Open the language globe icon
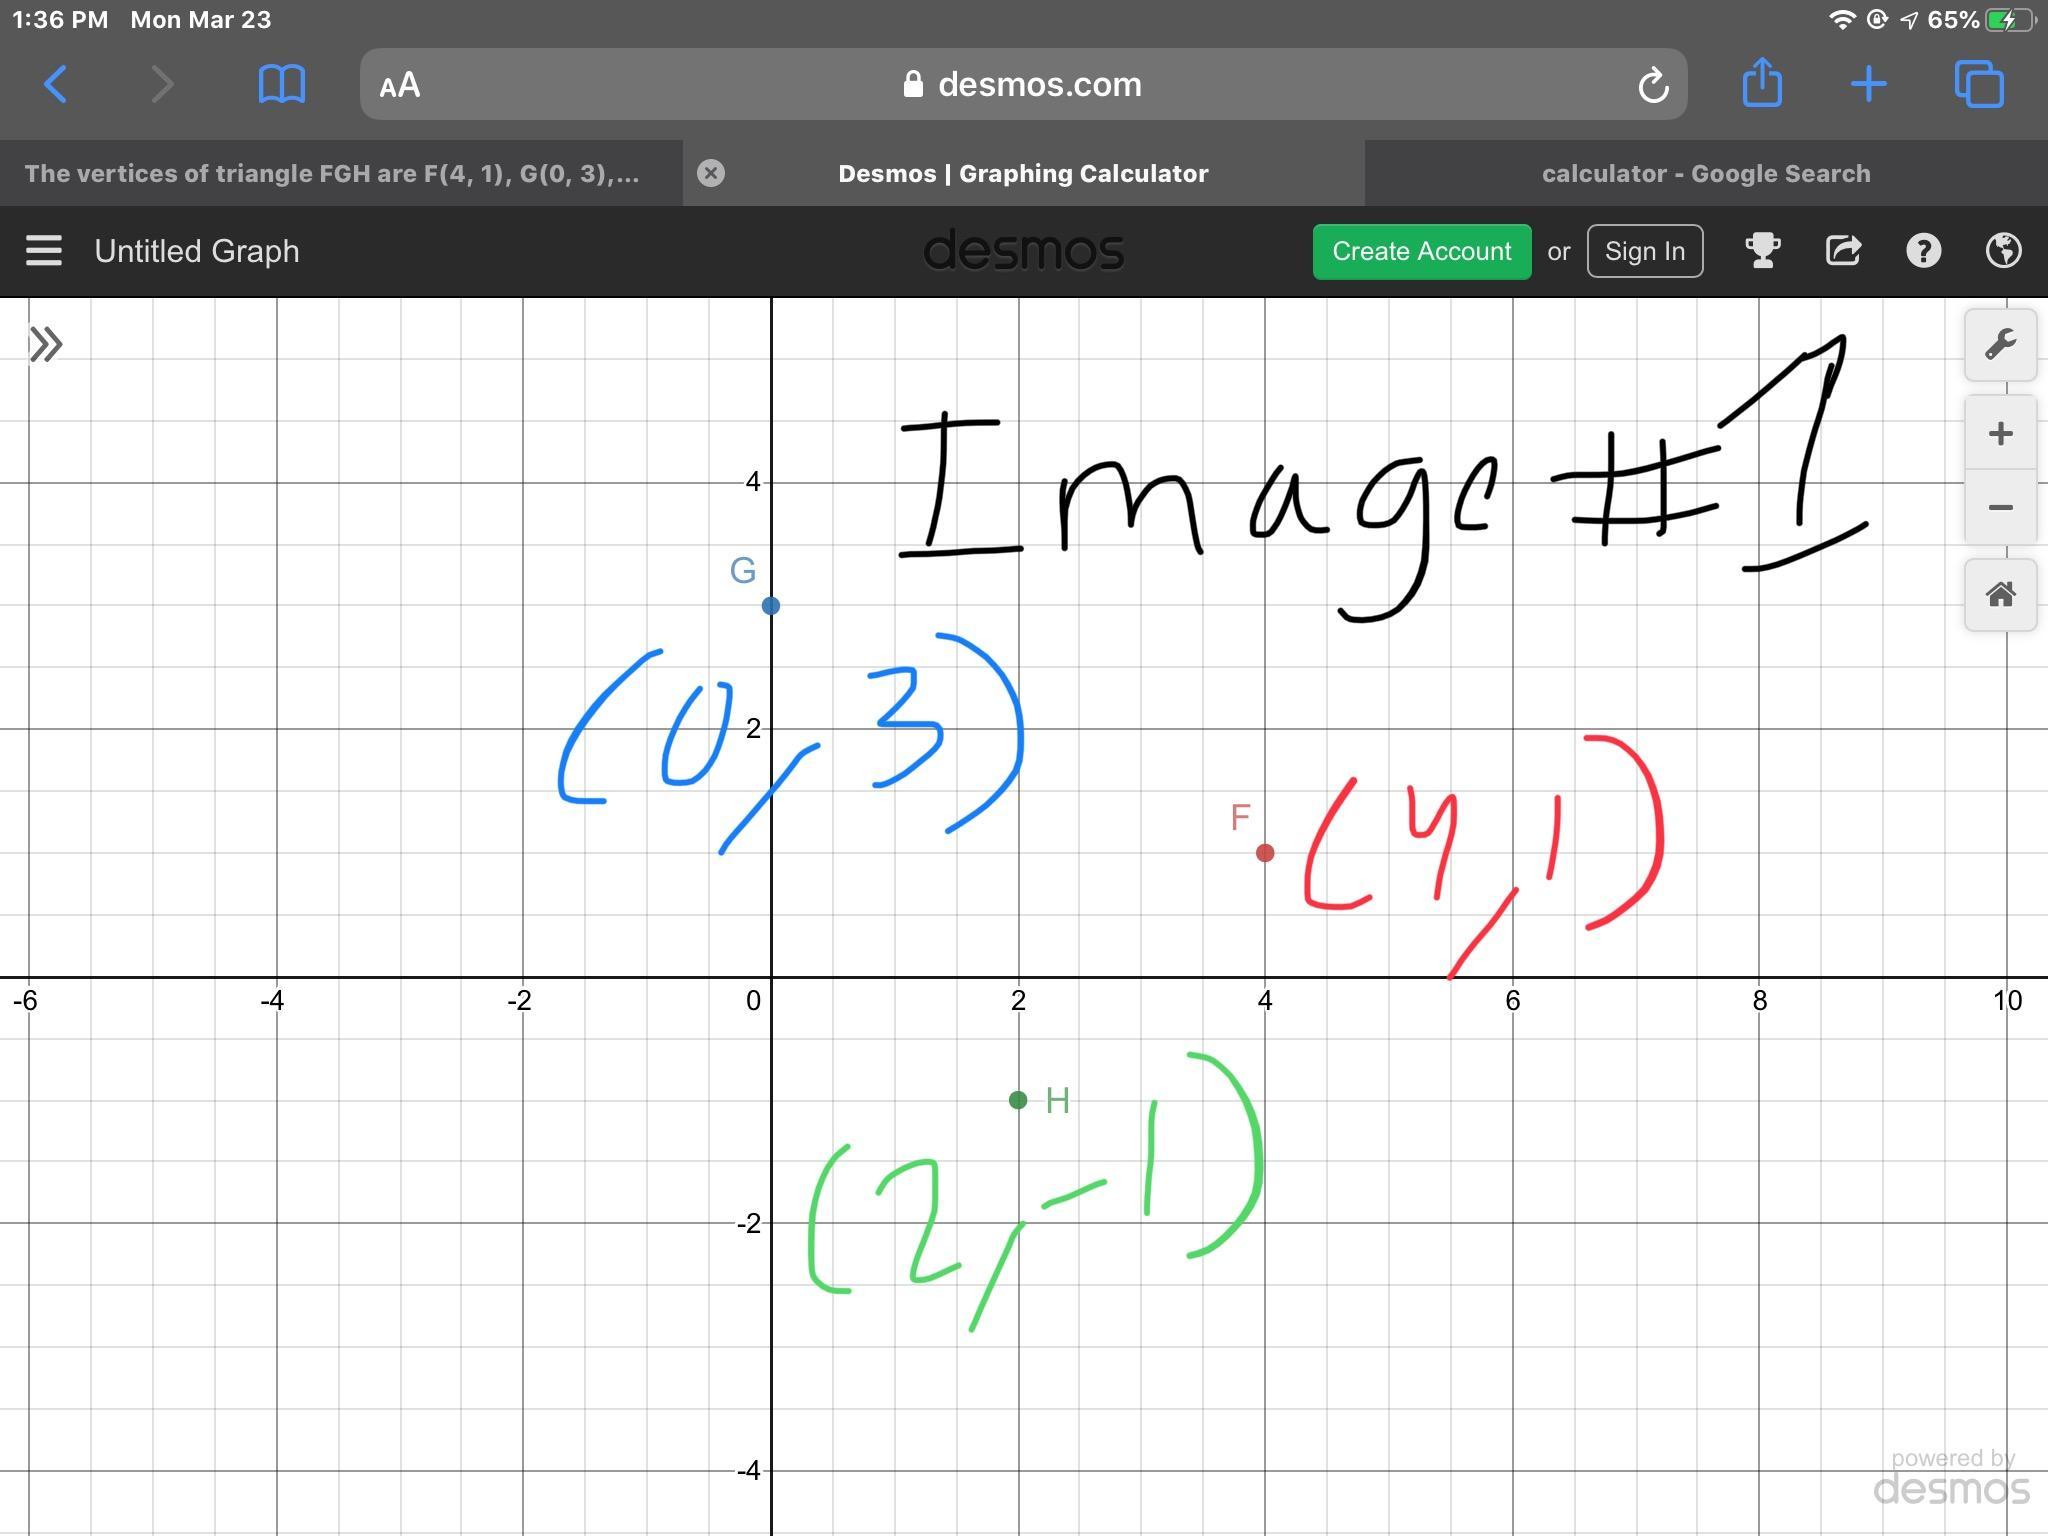This screenshot has width=2048, height=1536. pyautogui.click(x=2003, y=251)
